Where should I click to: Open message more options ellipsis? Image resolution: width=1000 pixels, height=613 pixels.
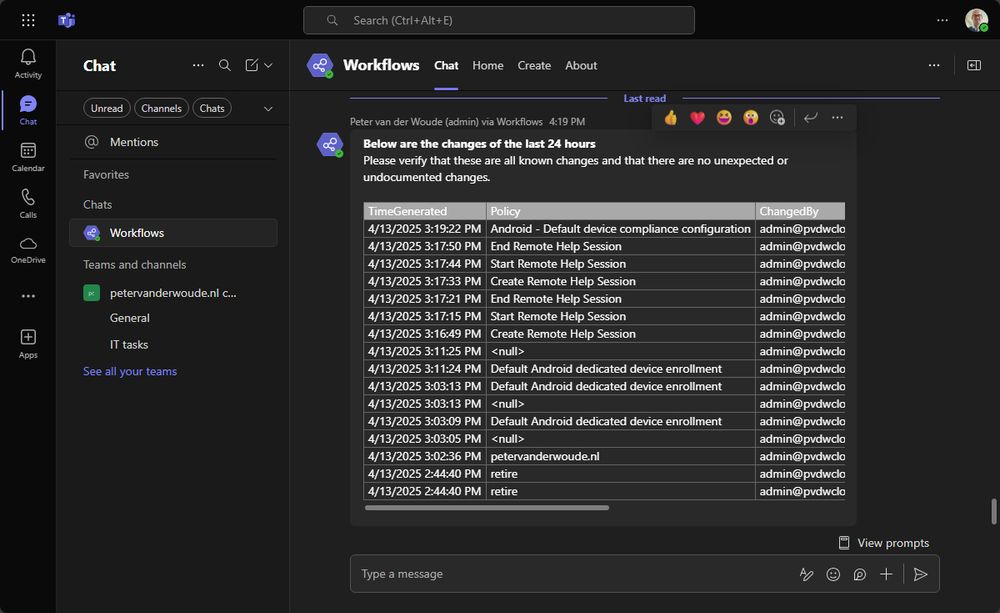(837, 117)
